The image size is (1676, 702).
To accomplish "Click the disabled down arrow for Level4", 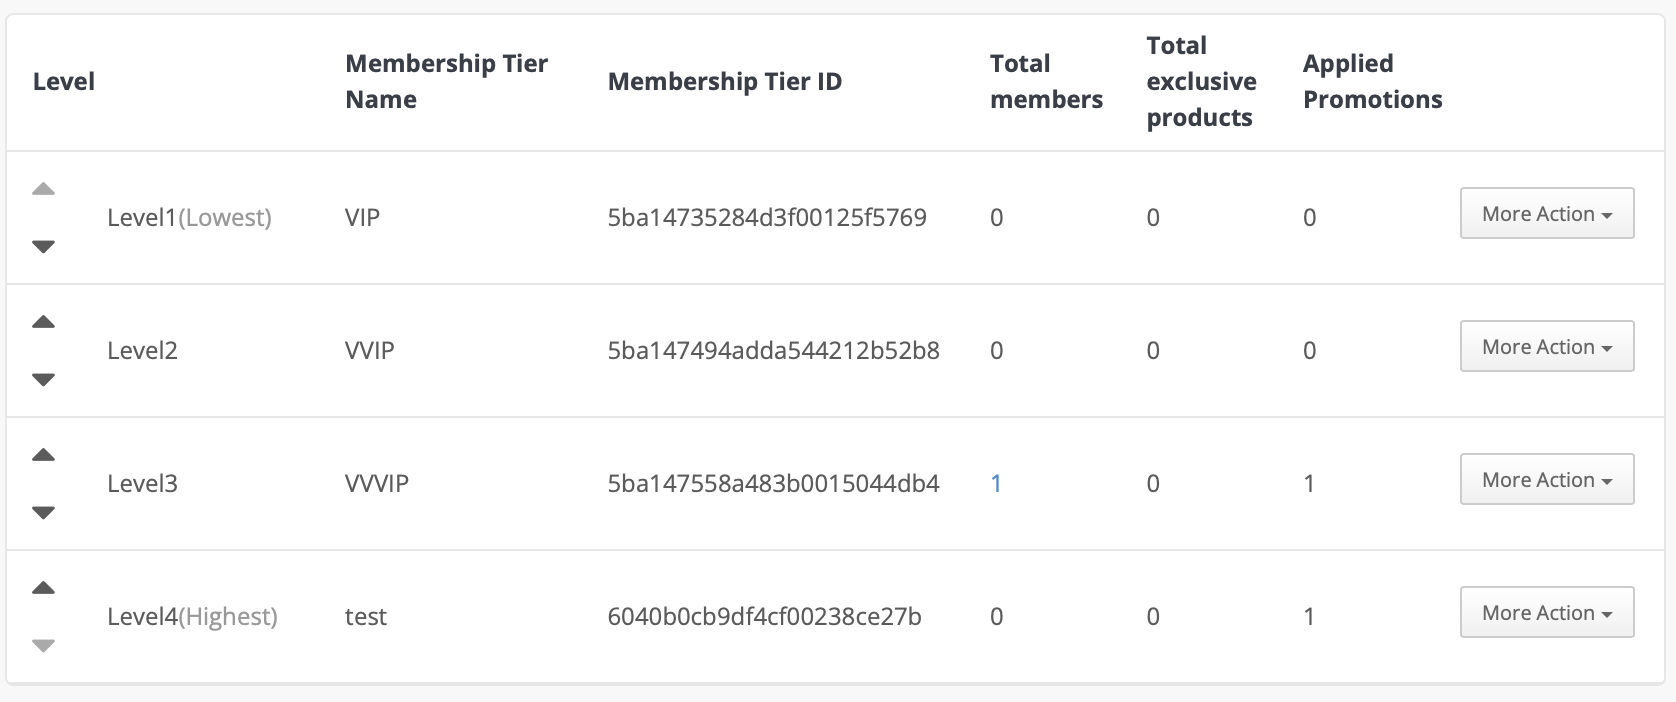I will pyautogui.click(x=43, y=645).
